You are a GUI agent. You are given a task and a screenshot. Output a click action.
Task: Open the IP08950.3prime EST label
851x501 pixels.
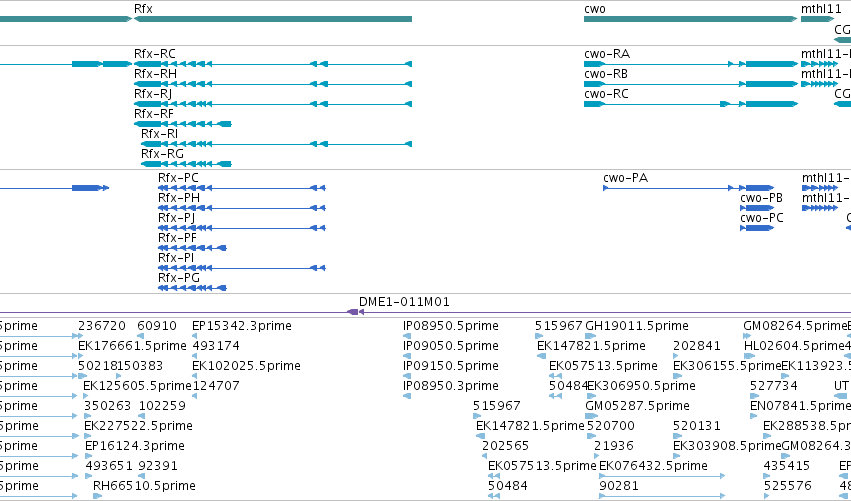click(x=450, y=386)
